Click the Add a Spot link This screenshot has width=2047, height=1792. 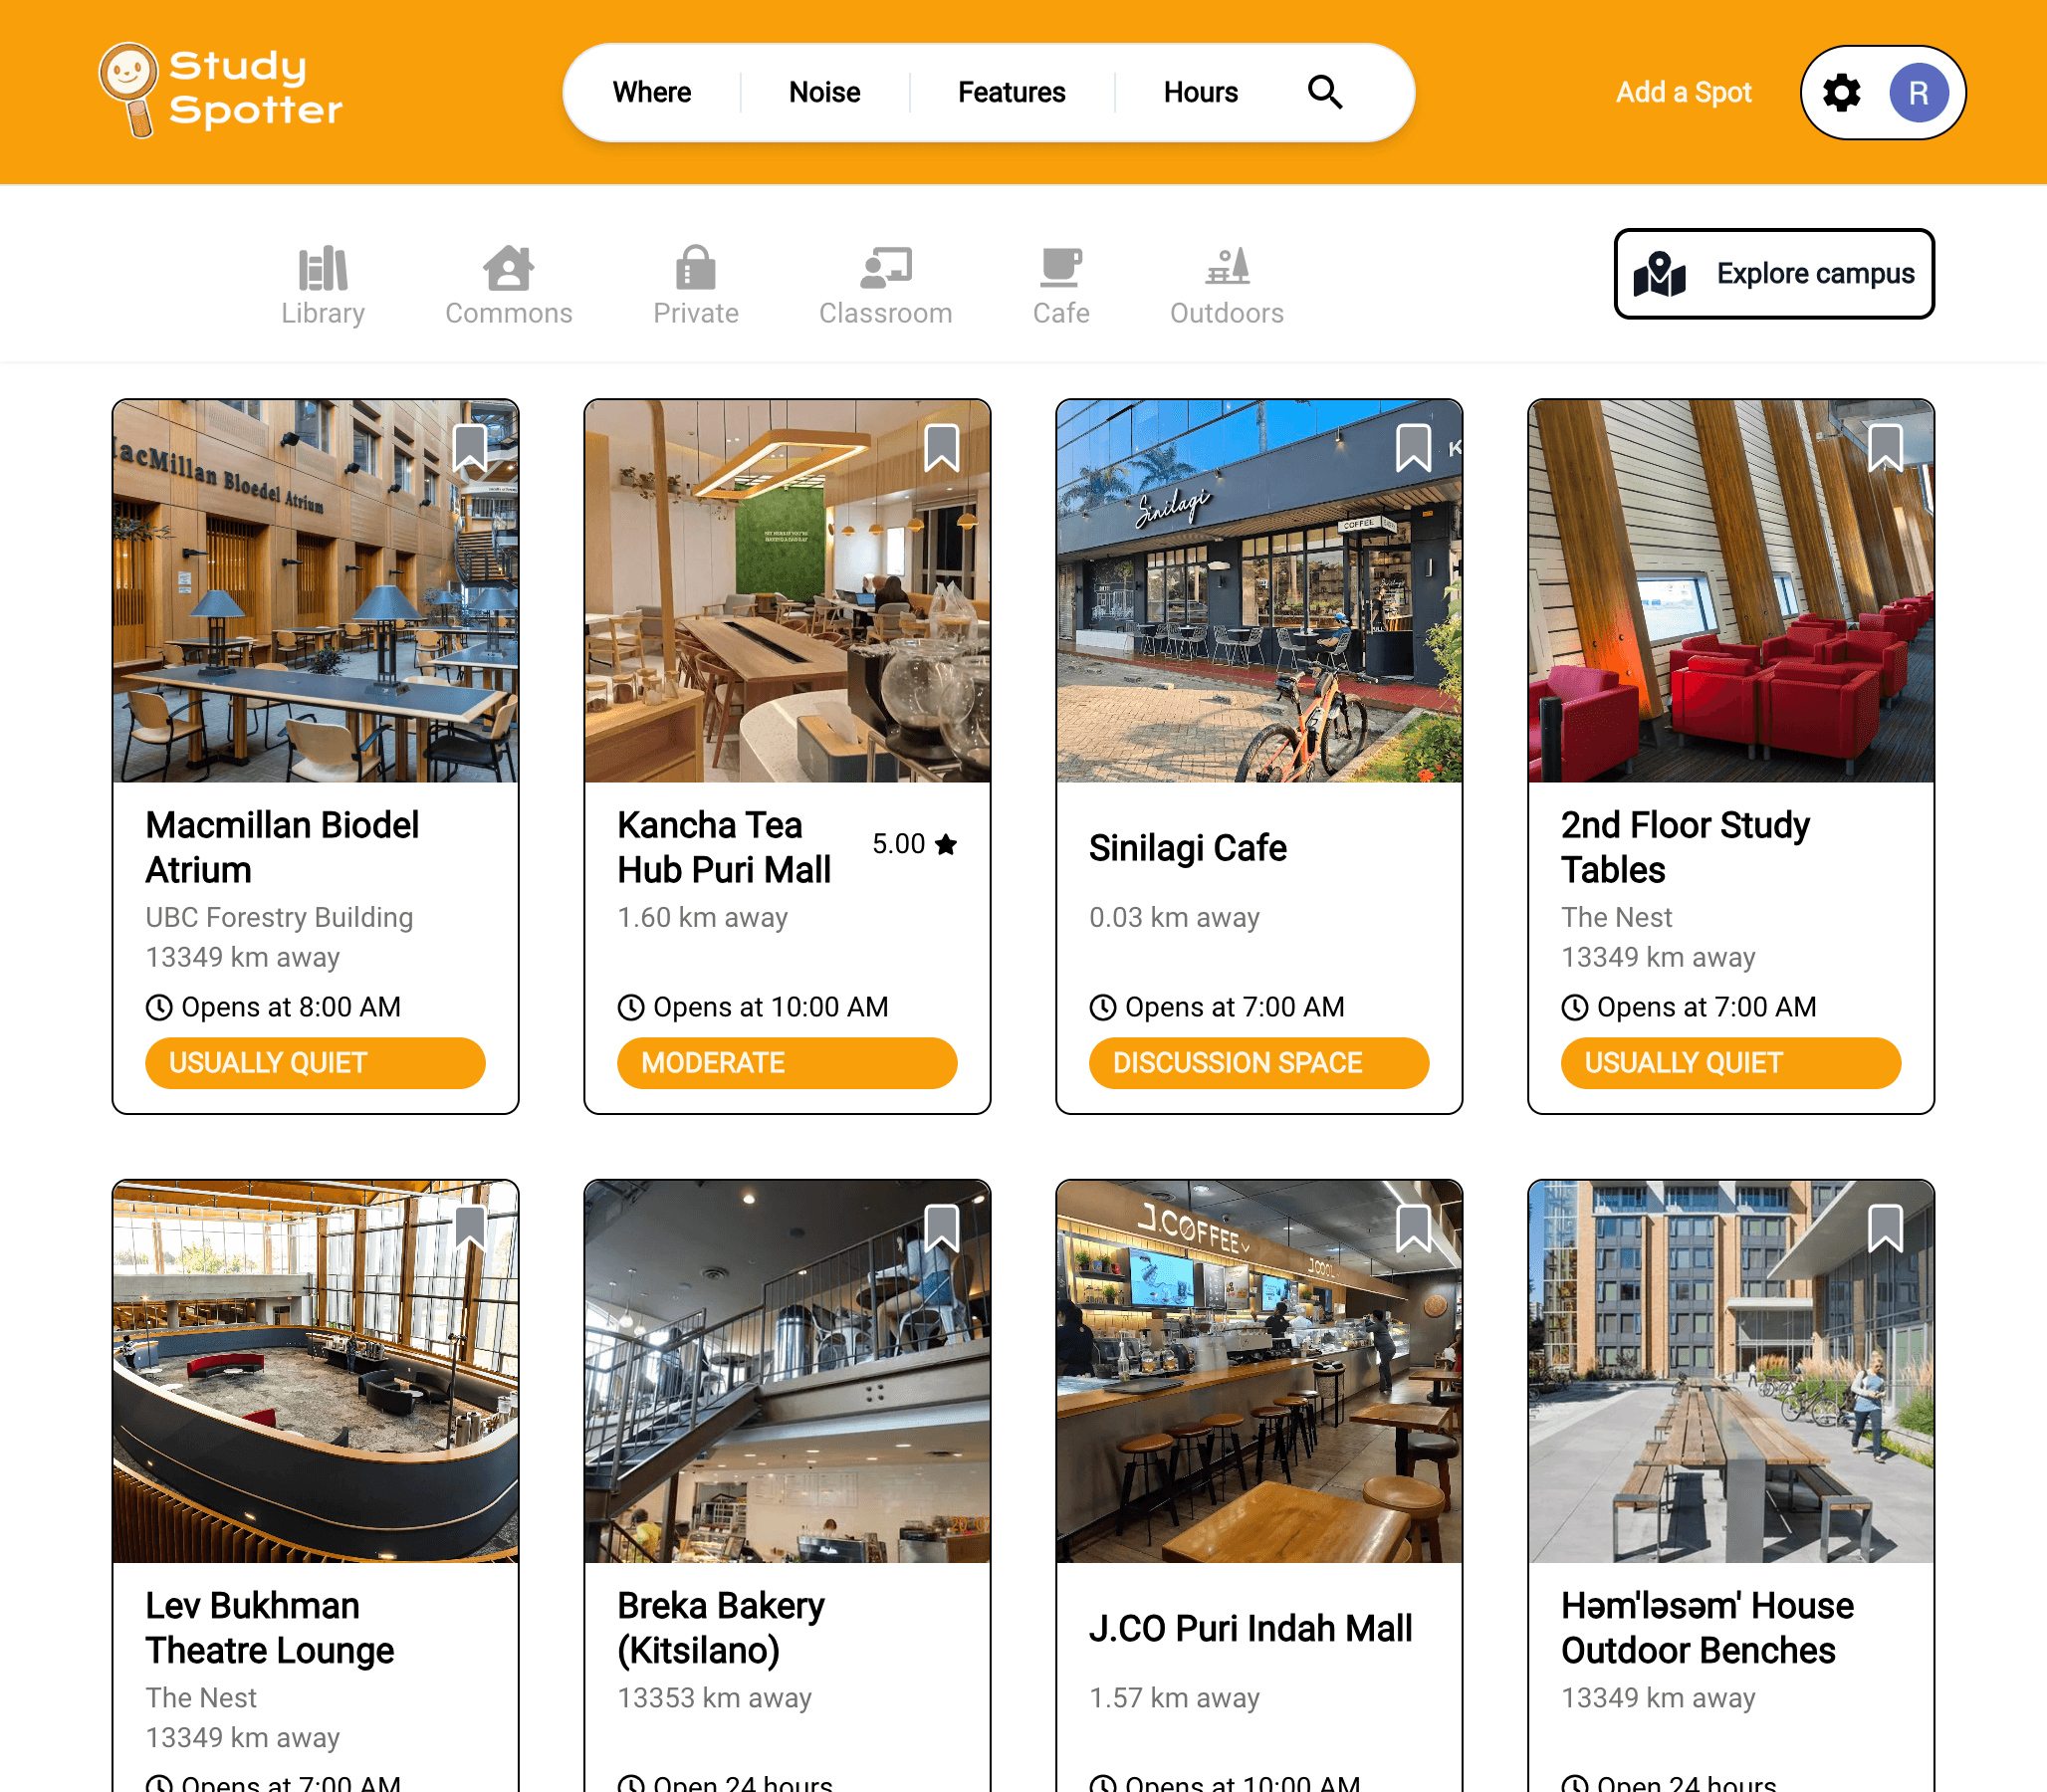click(1684, 92)
